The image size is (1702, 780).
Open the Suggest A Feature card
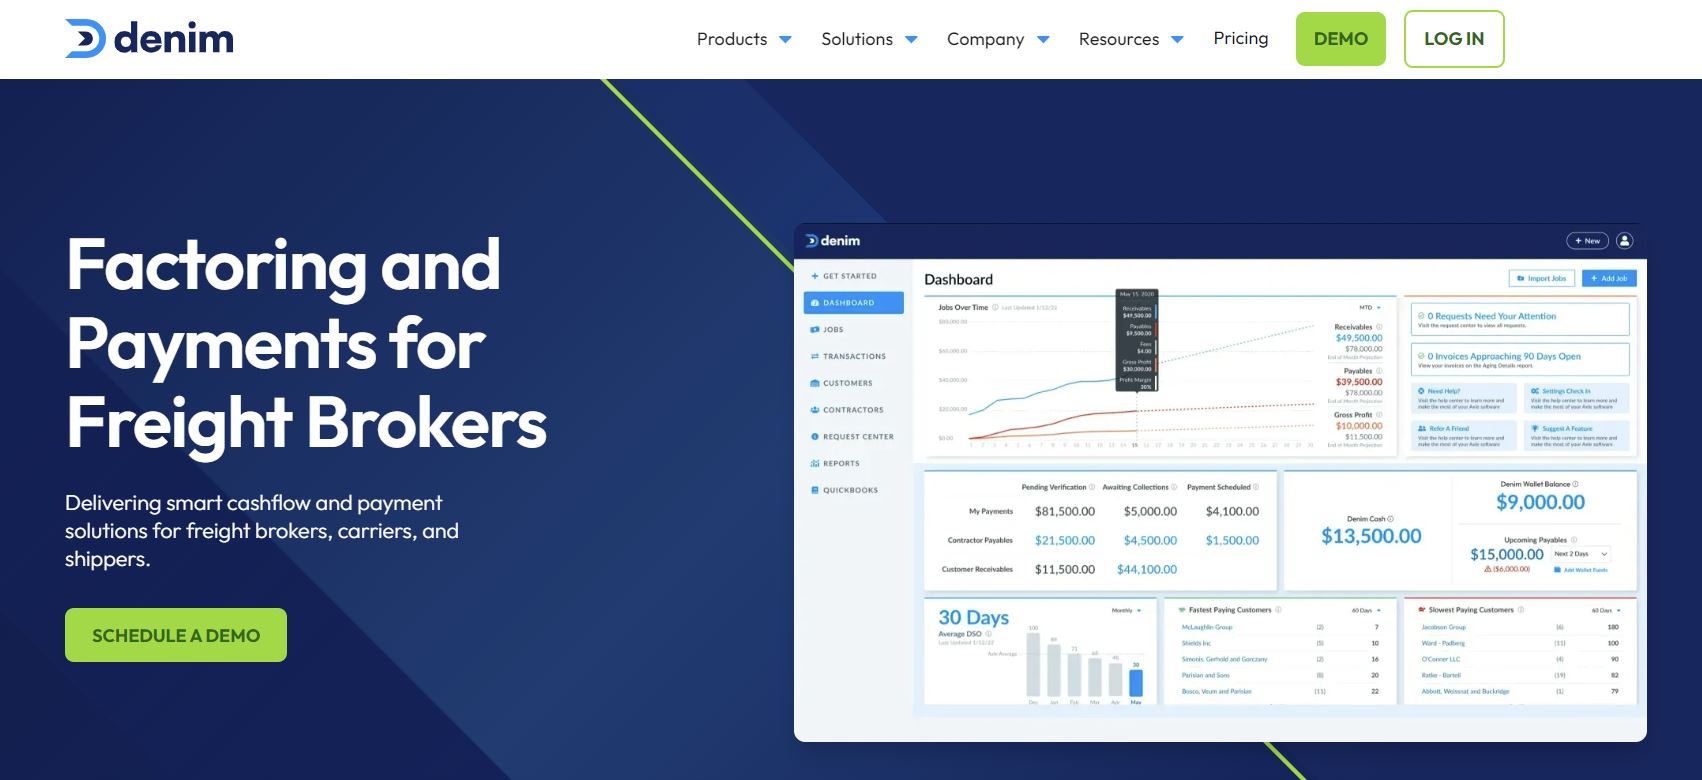1577,435
